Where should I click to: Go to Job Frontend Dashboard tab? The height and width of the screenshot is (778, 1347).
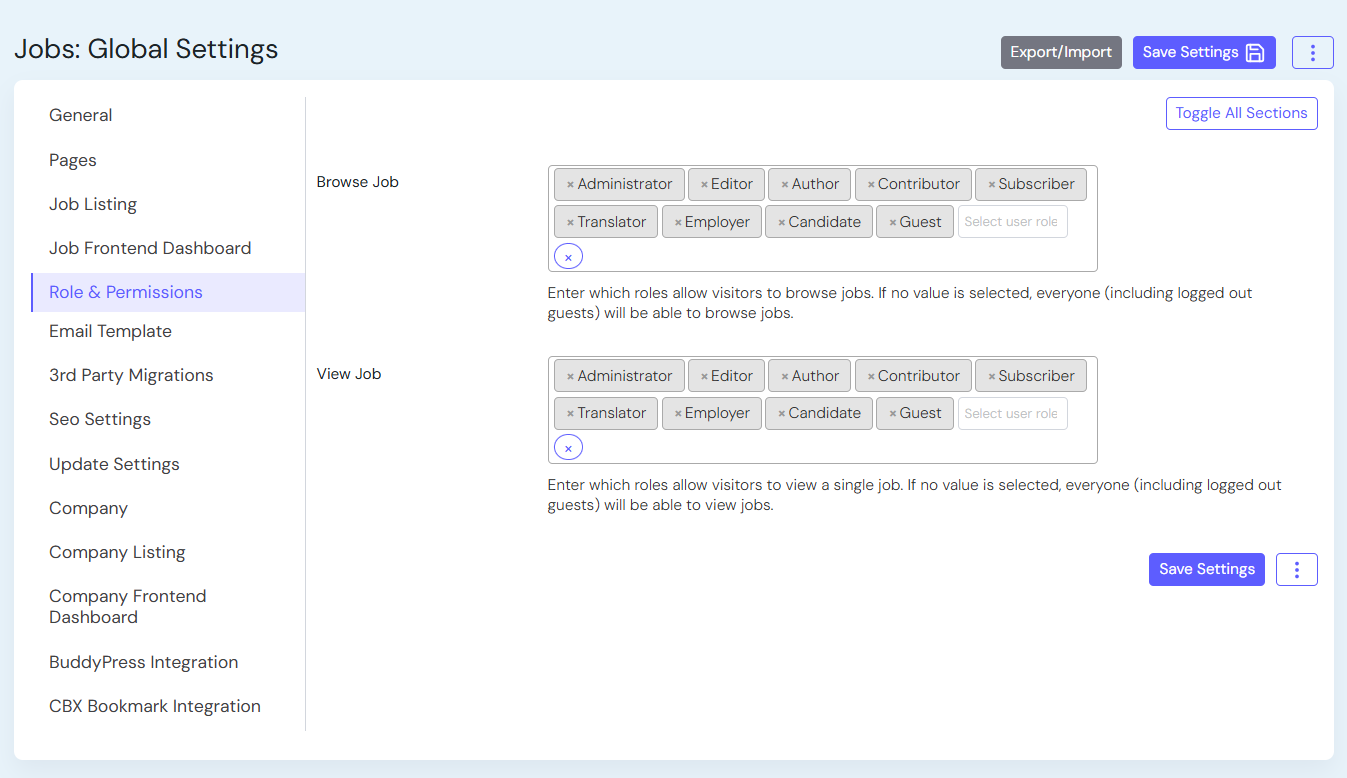(x=150, y=248)
